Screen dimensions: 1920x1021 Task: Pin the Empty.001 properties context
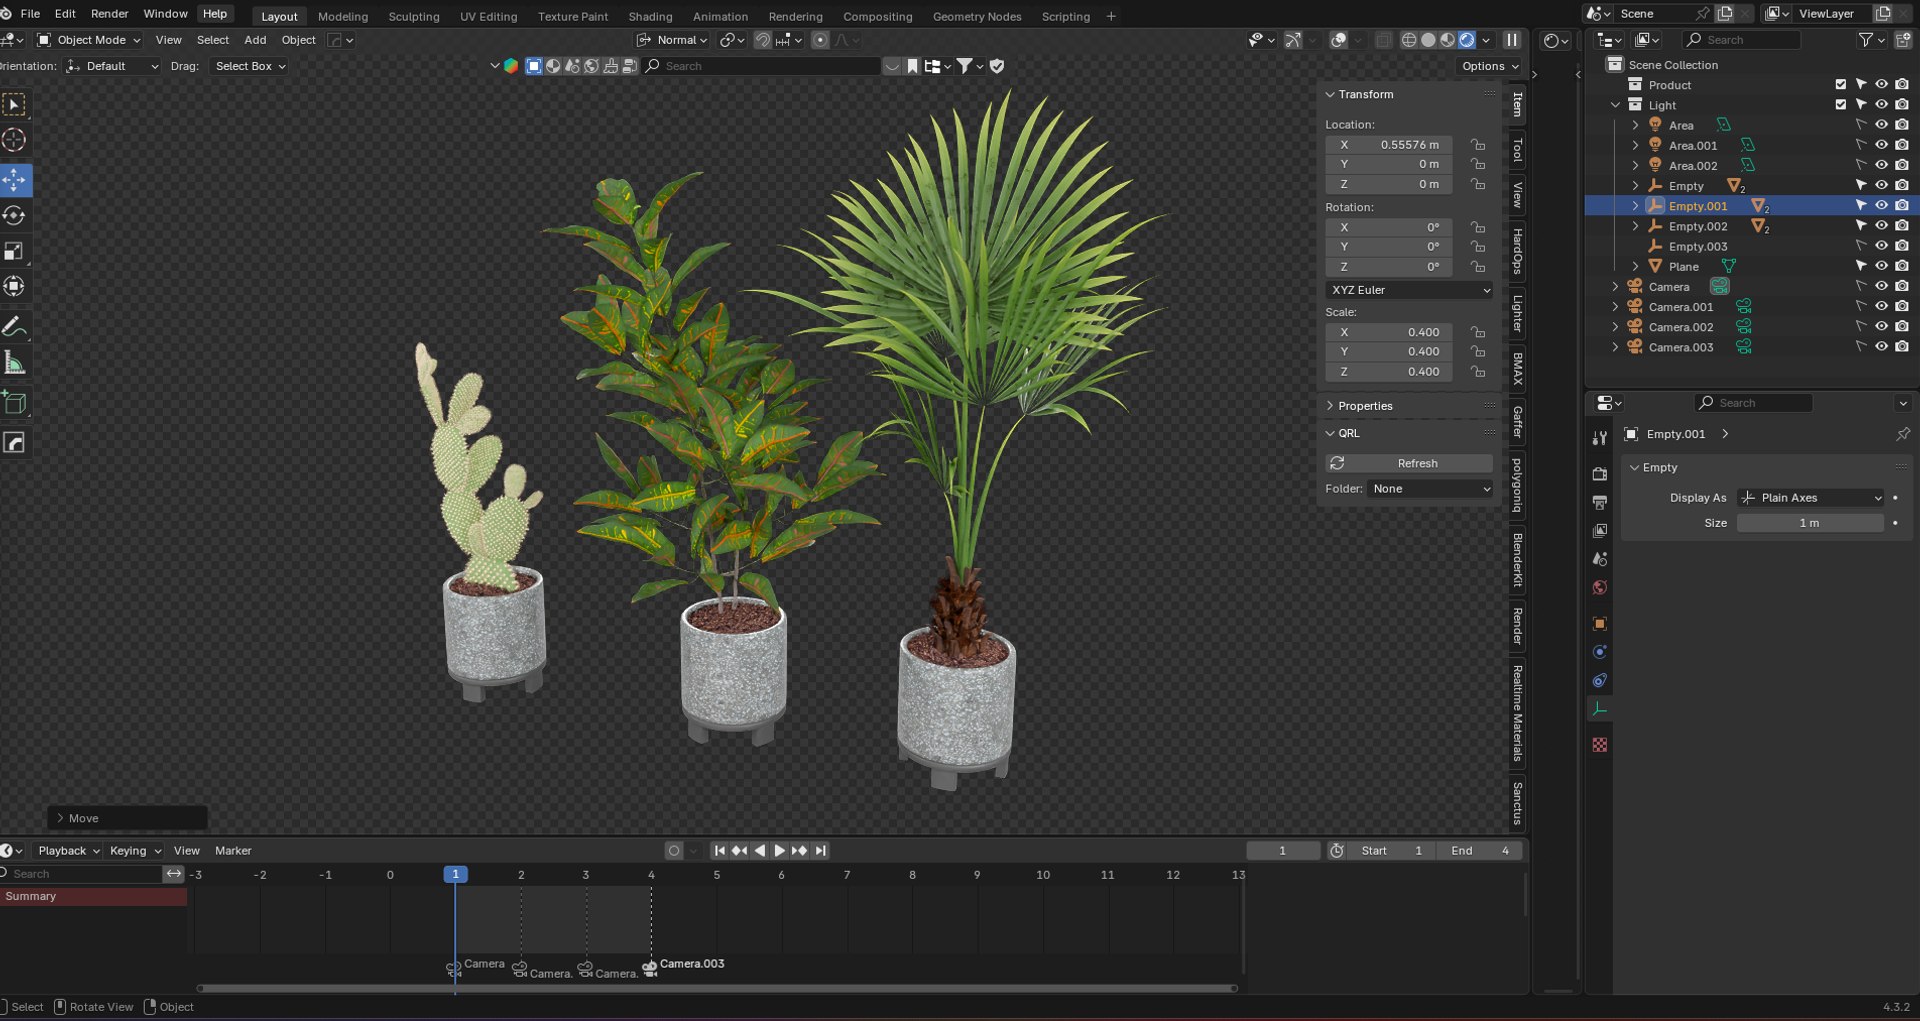1903,434
